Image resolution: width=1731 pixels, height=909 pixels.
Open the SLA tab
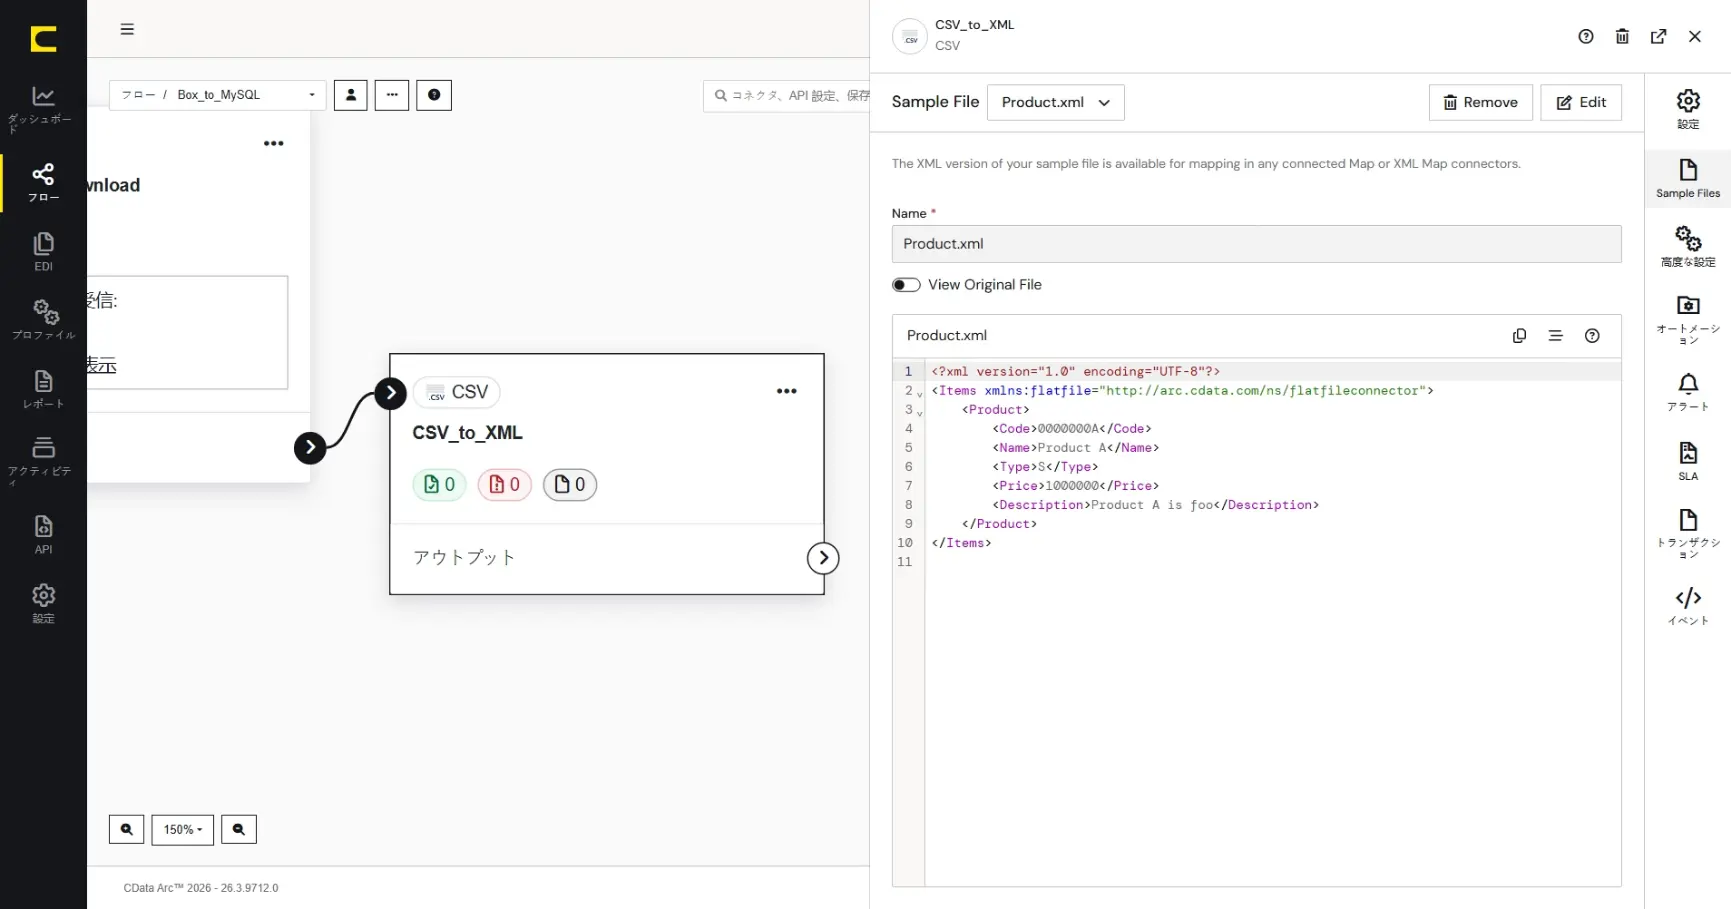pos(1688,461)
